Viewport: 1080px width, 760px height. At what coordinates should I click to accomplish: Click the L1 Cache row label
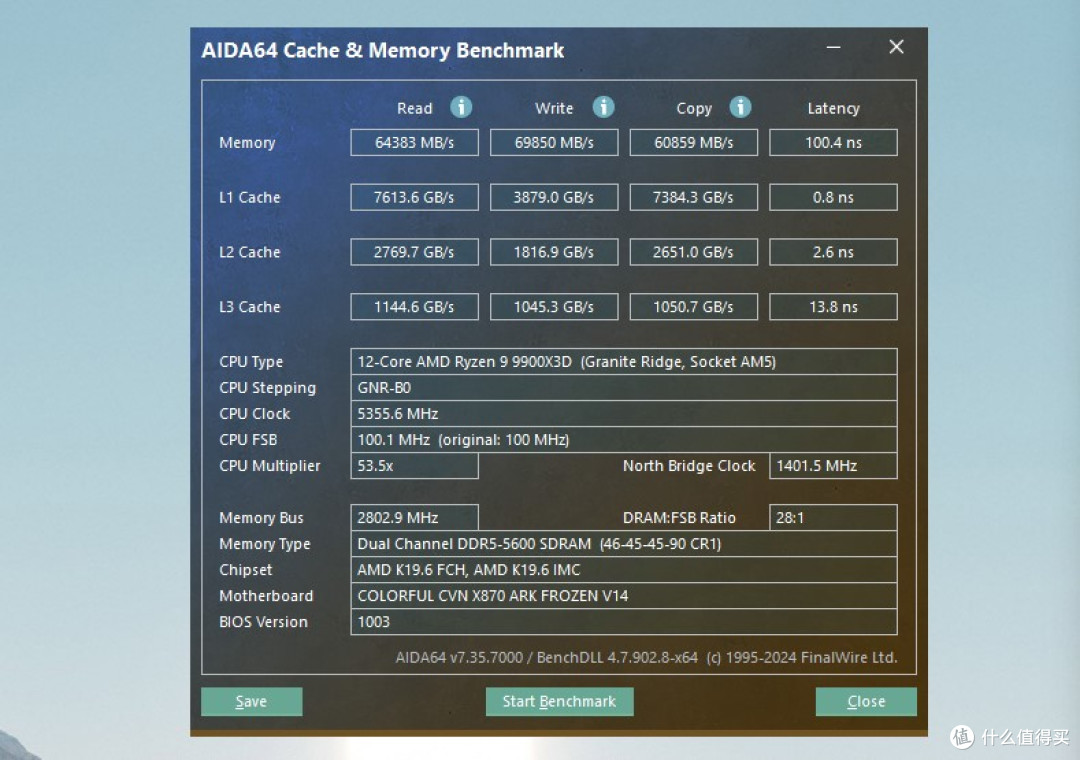click(249, 197)
